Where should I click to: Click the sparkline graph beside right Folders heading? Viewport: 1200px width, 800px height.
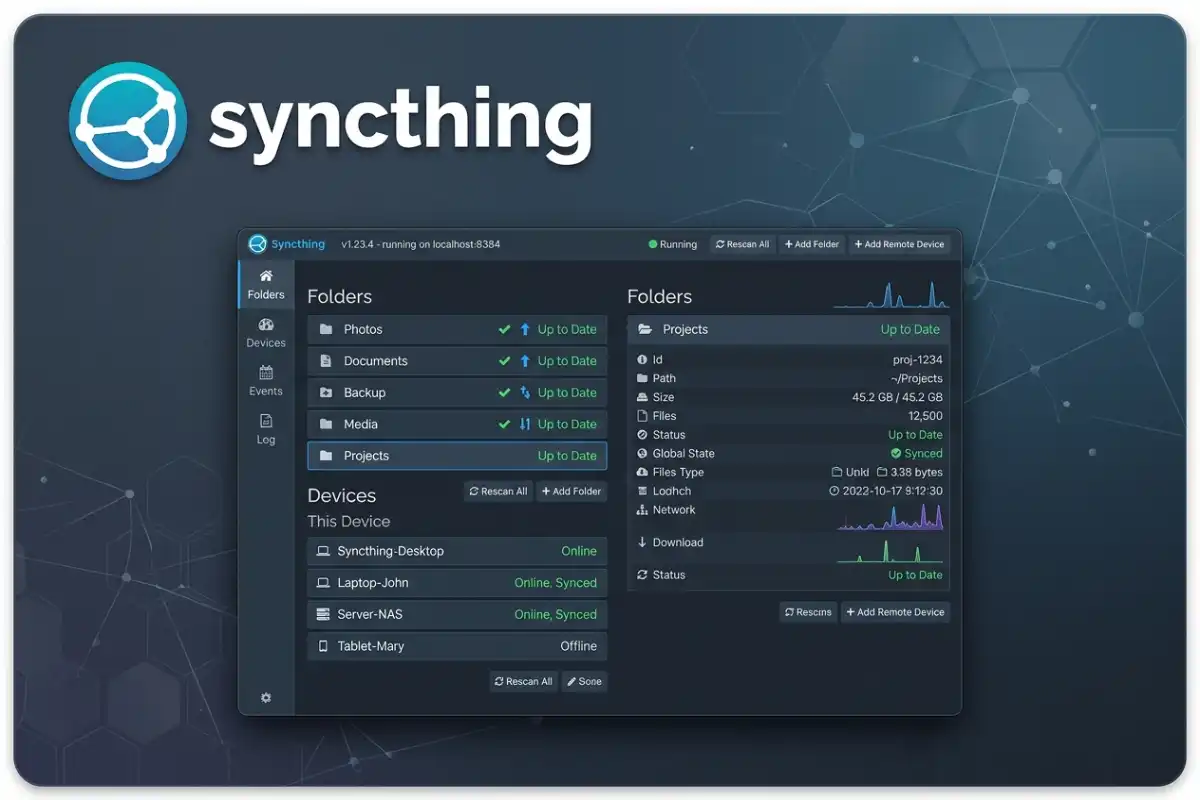(892, 295)
